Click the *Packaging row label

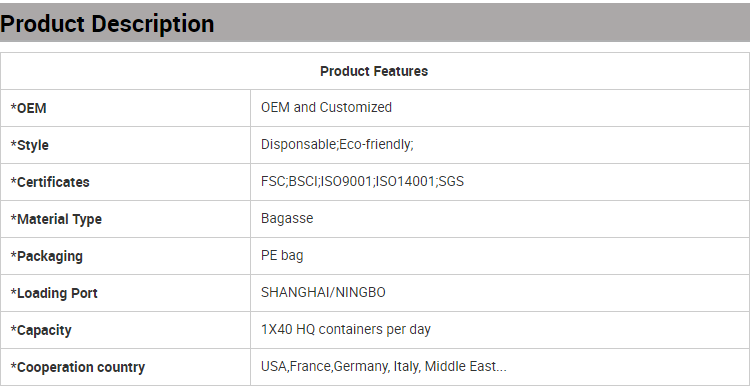click(x=47, y=256)
